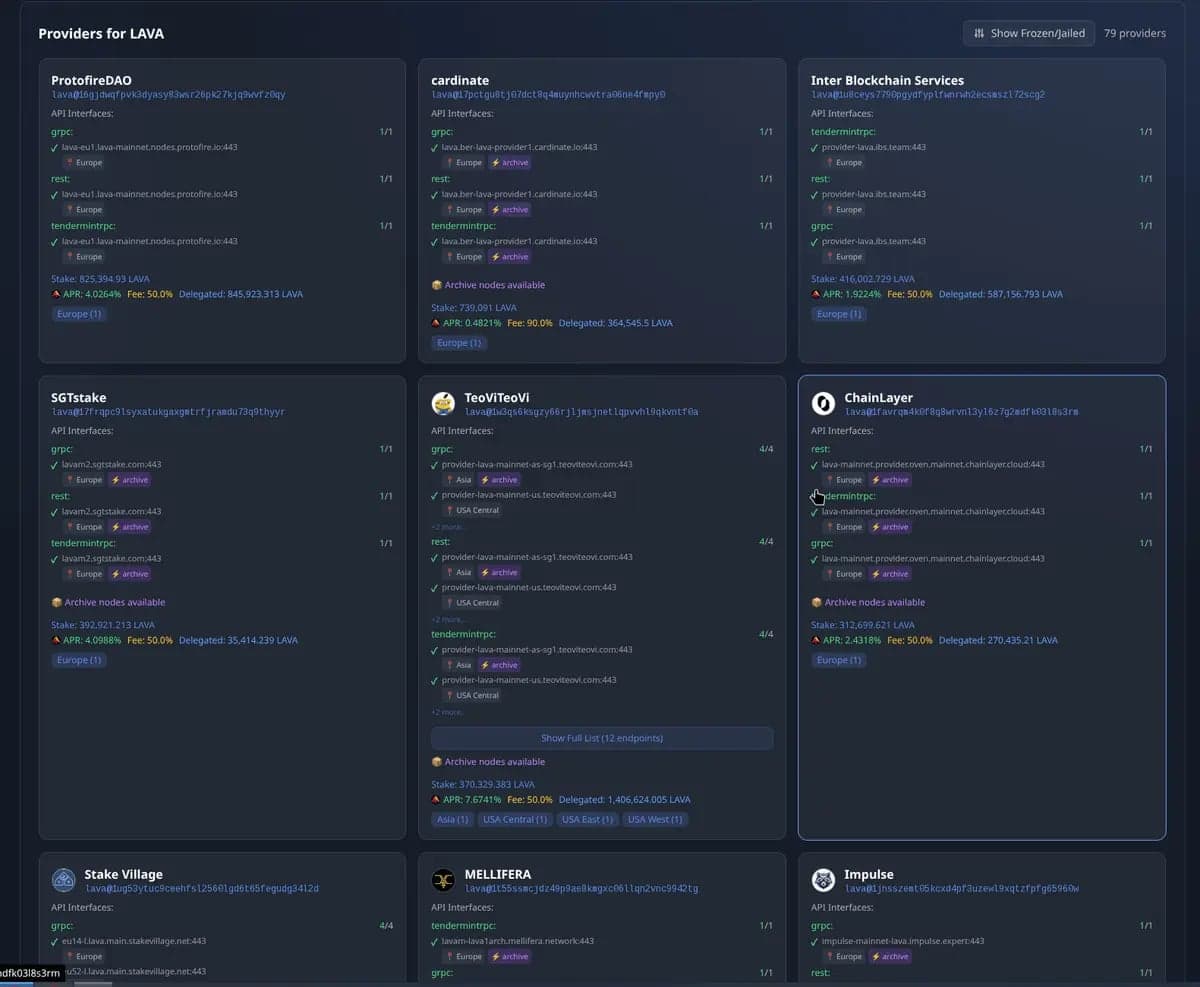Toggle Show Frozen/Jailed providers
Viewport: 1200px width, 987px height.
click(1029, 33)
